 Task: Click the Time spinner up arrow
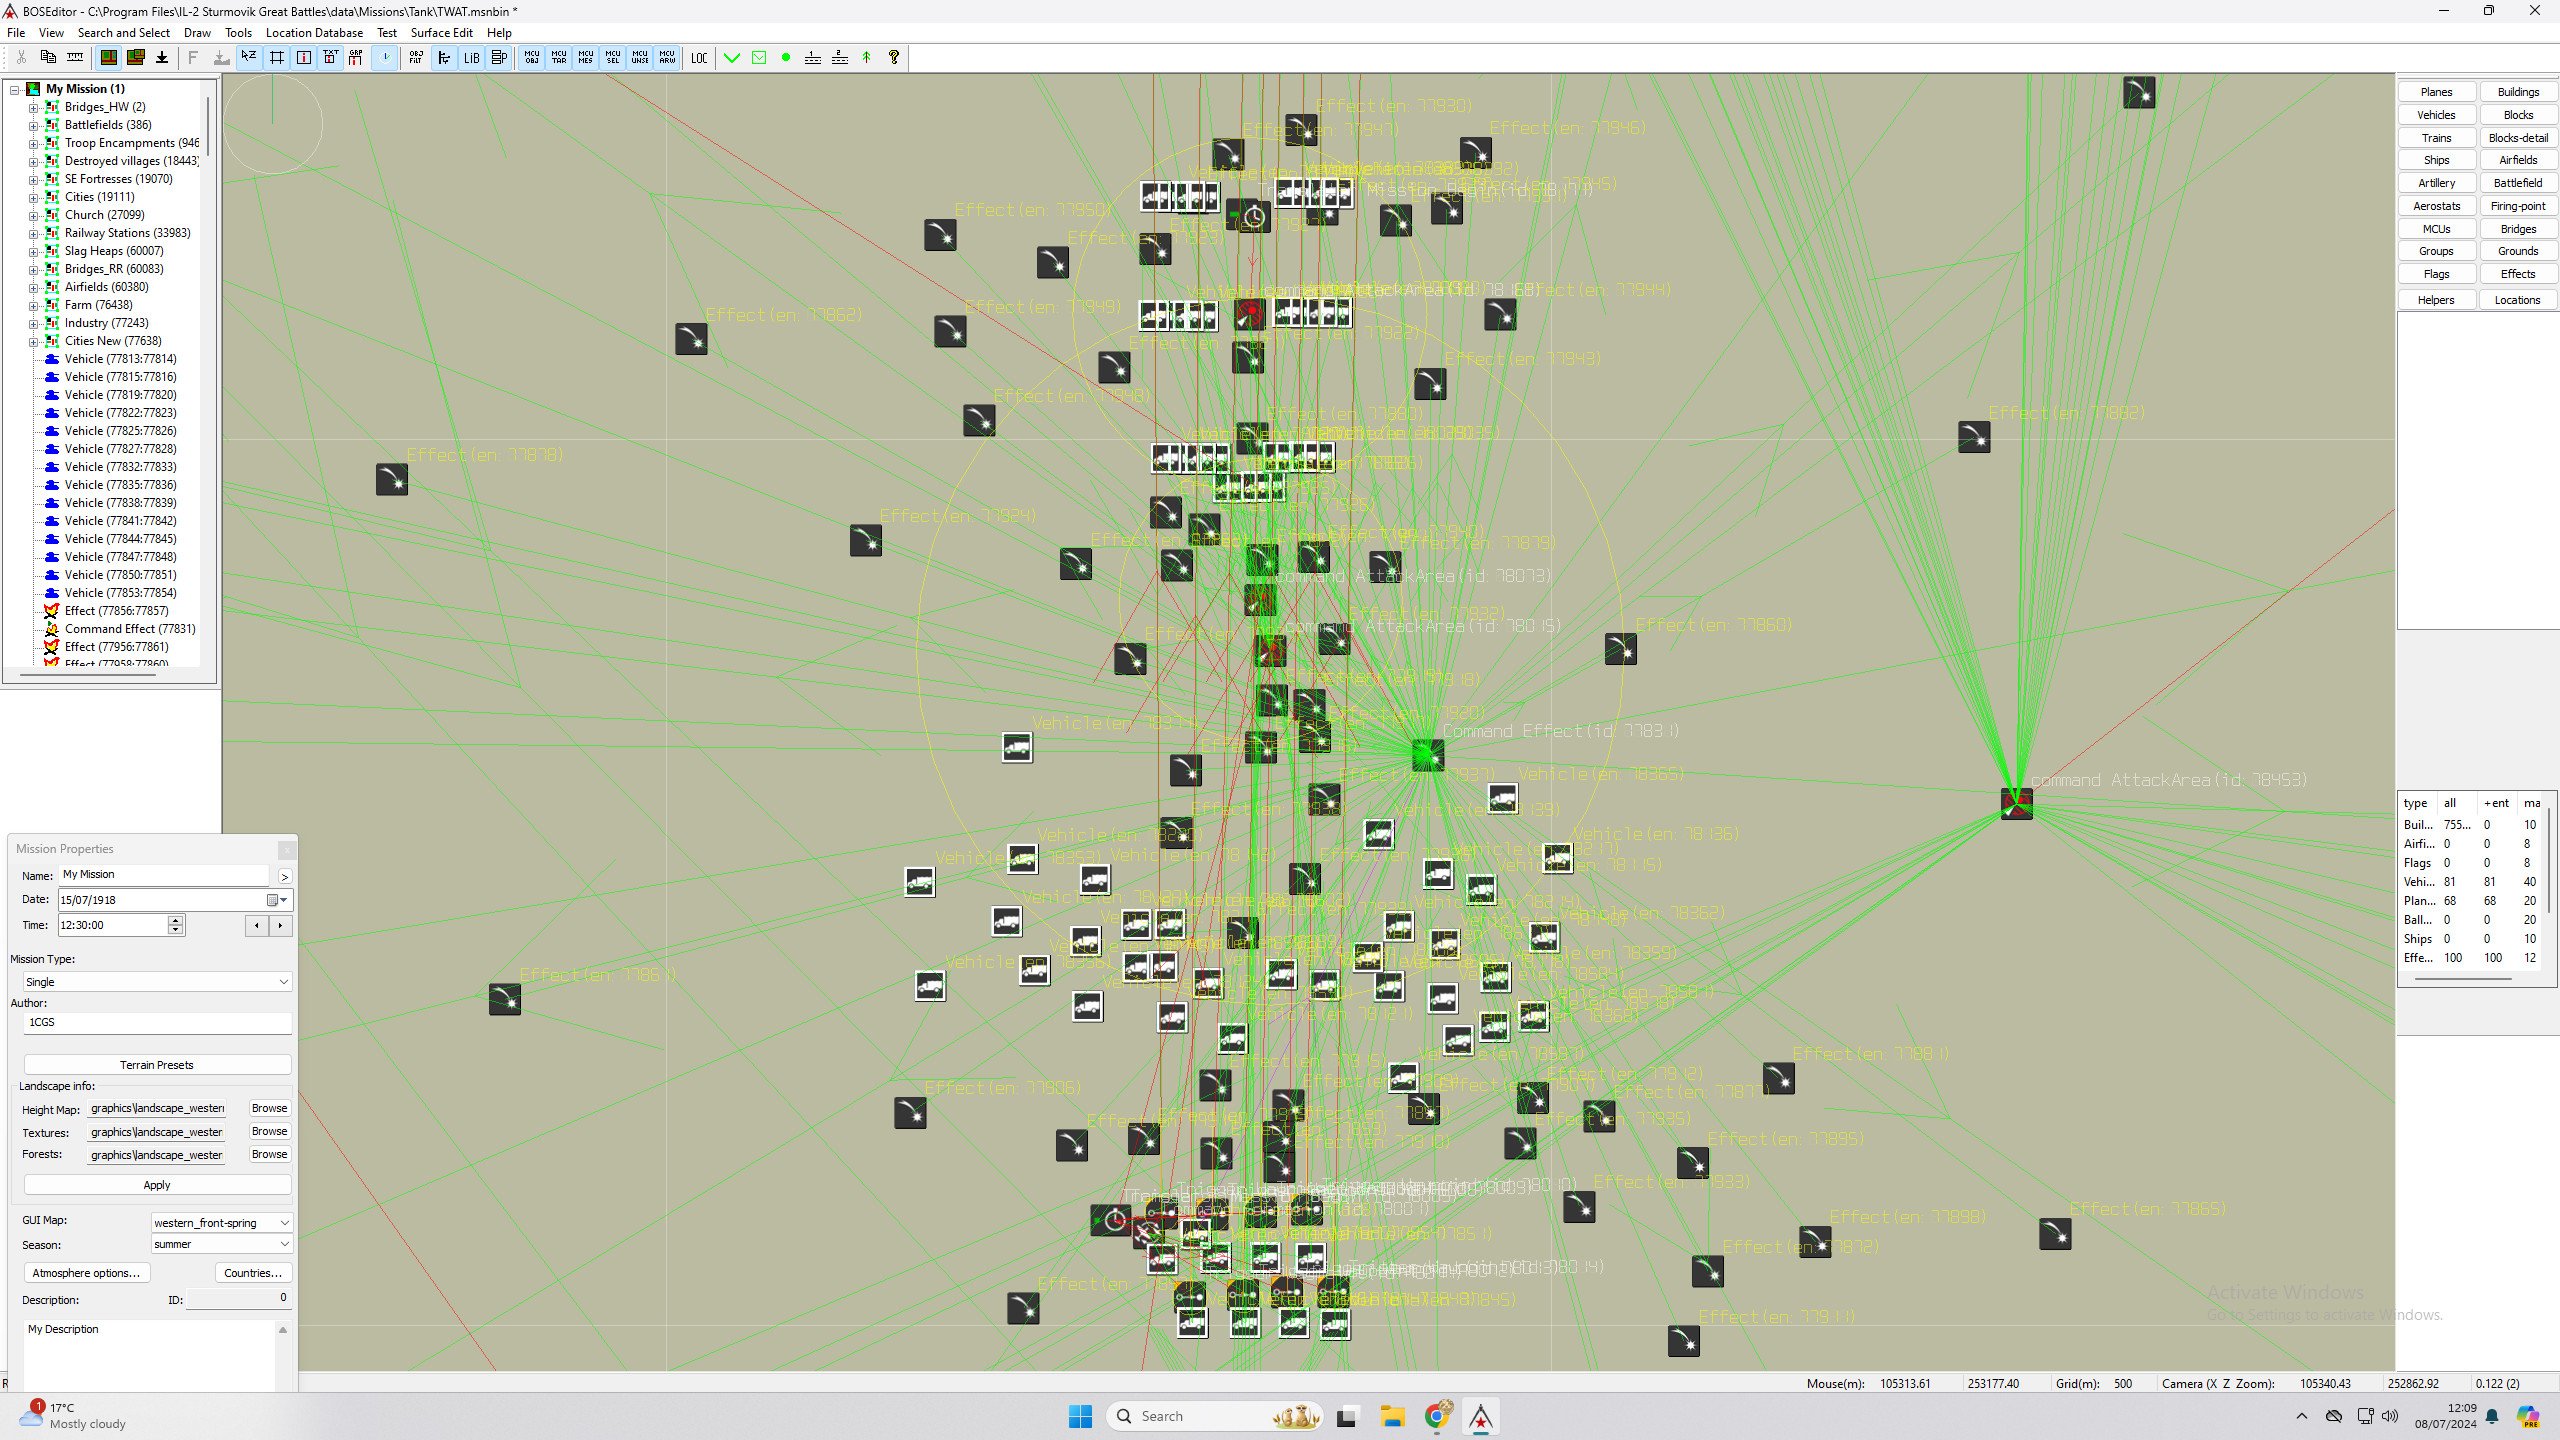click(x=176, y=920)
